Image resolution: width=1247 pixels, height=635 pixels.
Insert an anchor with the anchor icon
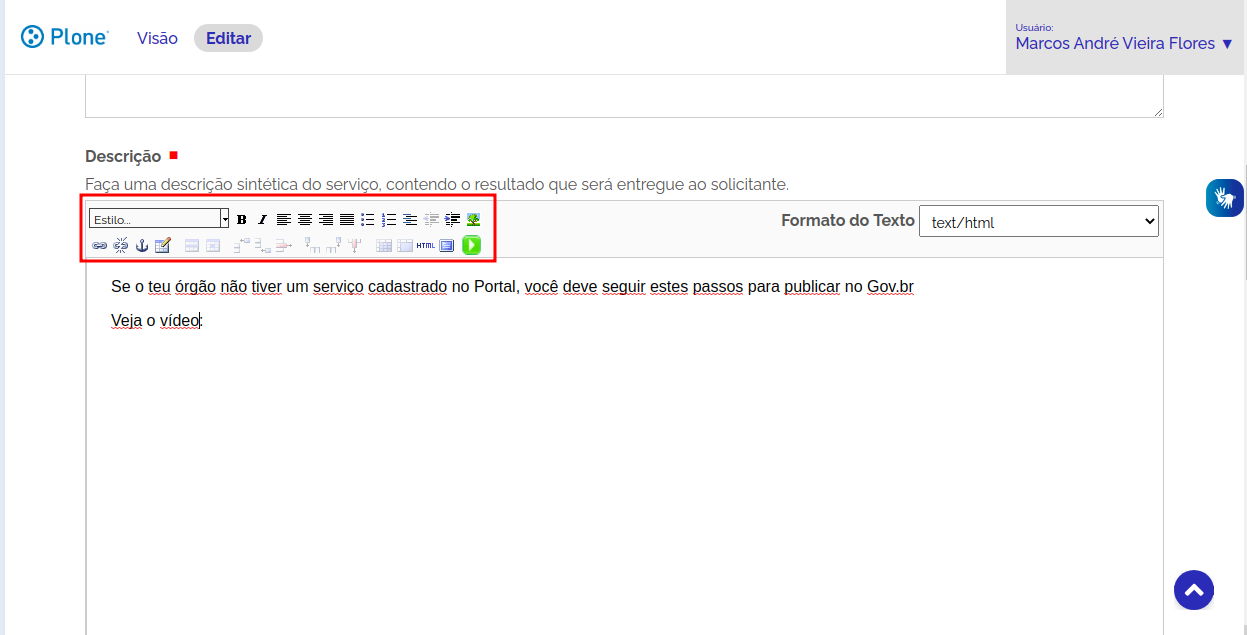tap(141, 245)
